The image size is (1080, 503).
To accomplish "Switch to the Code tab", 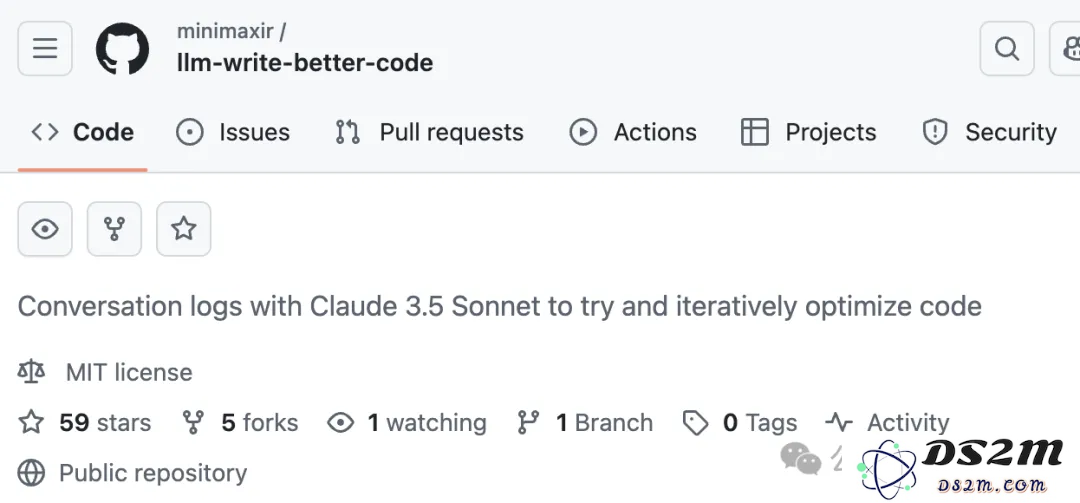I will tap(83, 132).
